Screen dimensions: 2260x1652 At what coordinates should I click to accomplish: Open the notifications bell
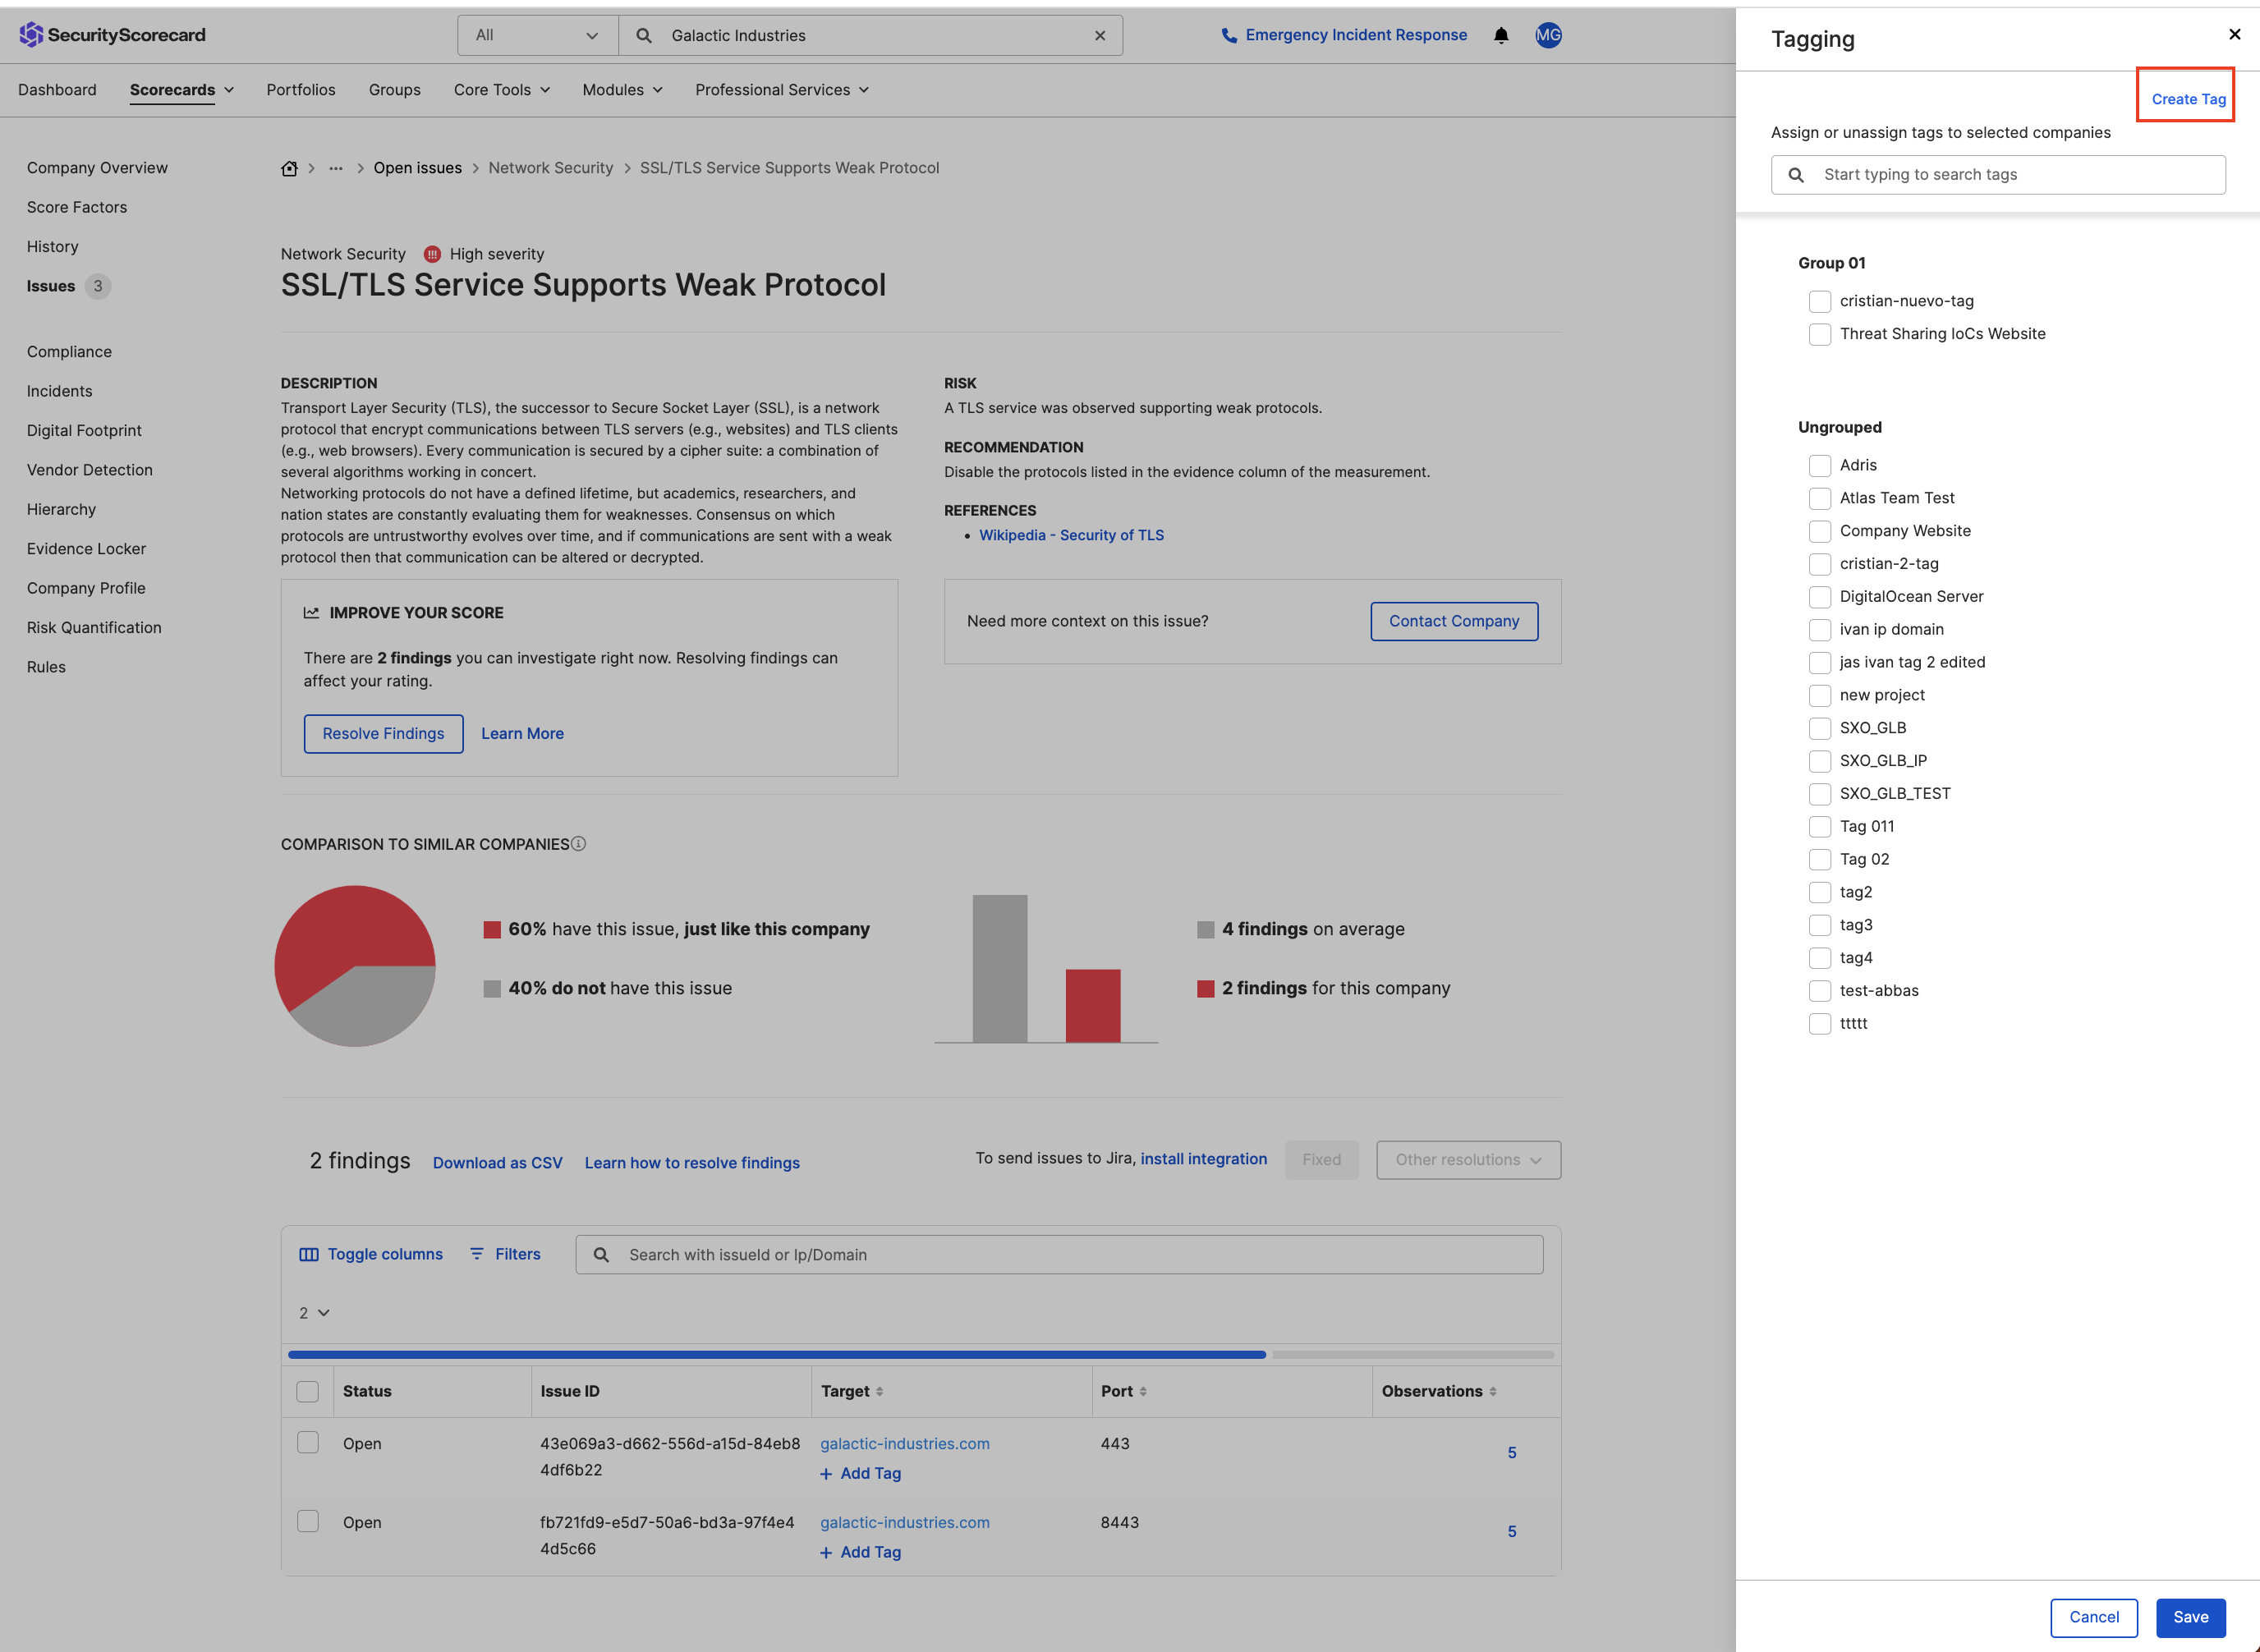[x=1501, y=36]
